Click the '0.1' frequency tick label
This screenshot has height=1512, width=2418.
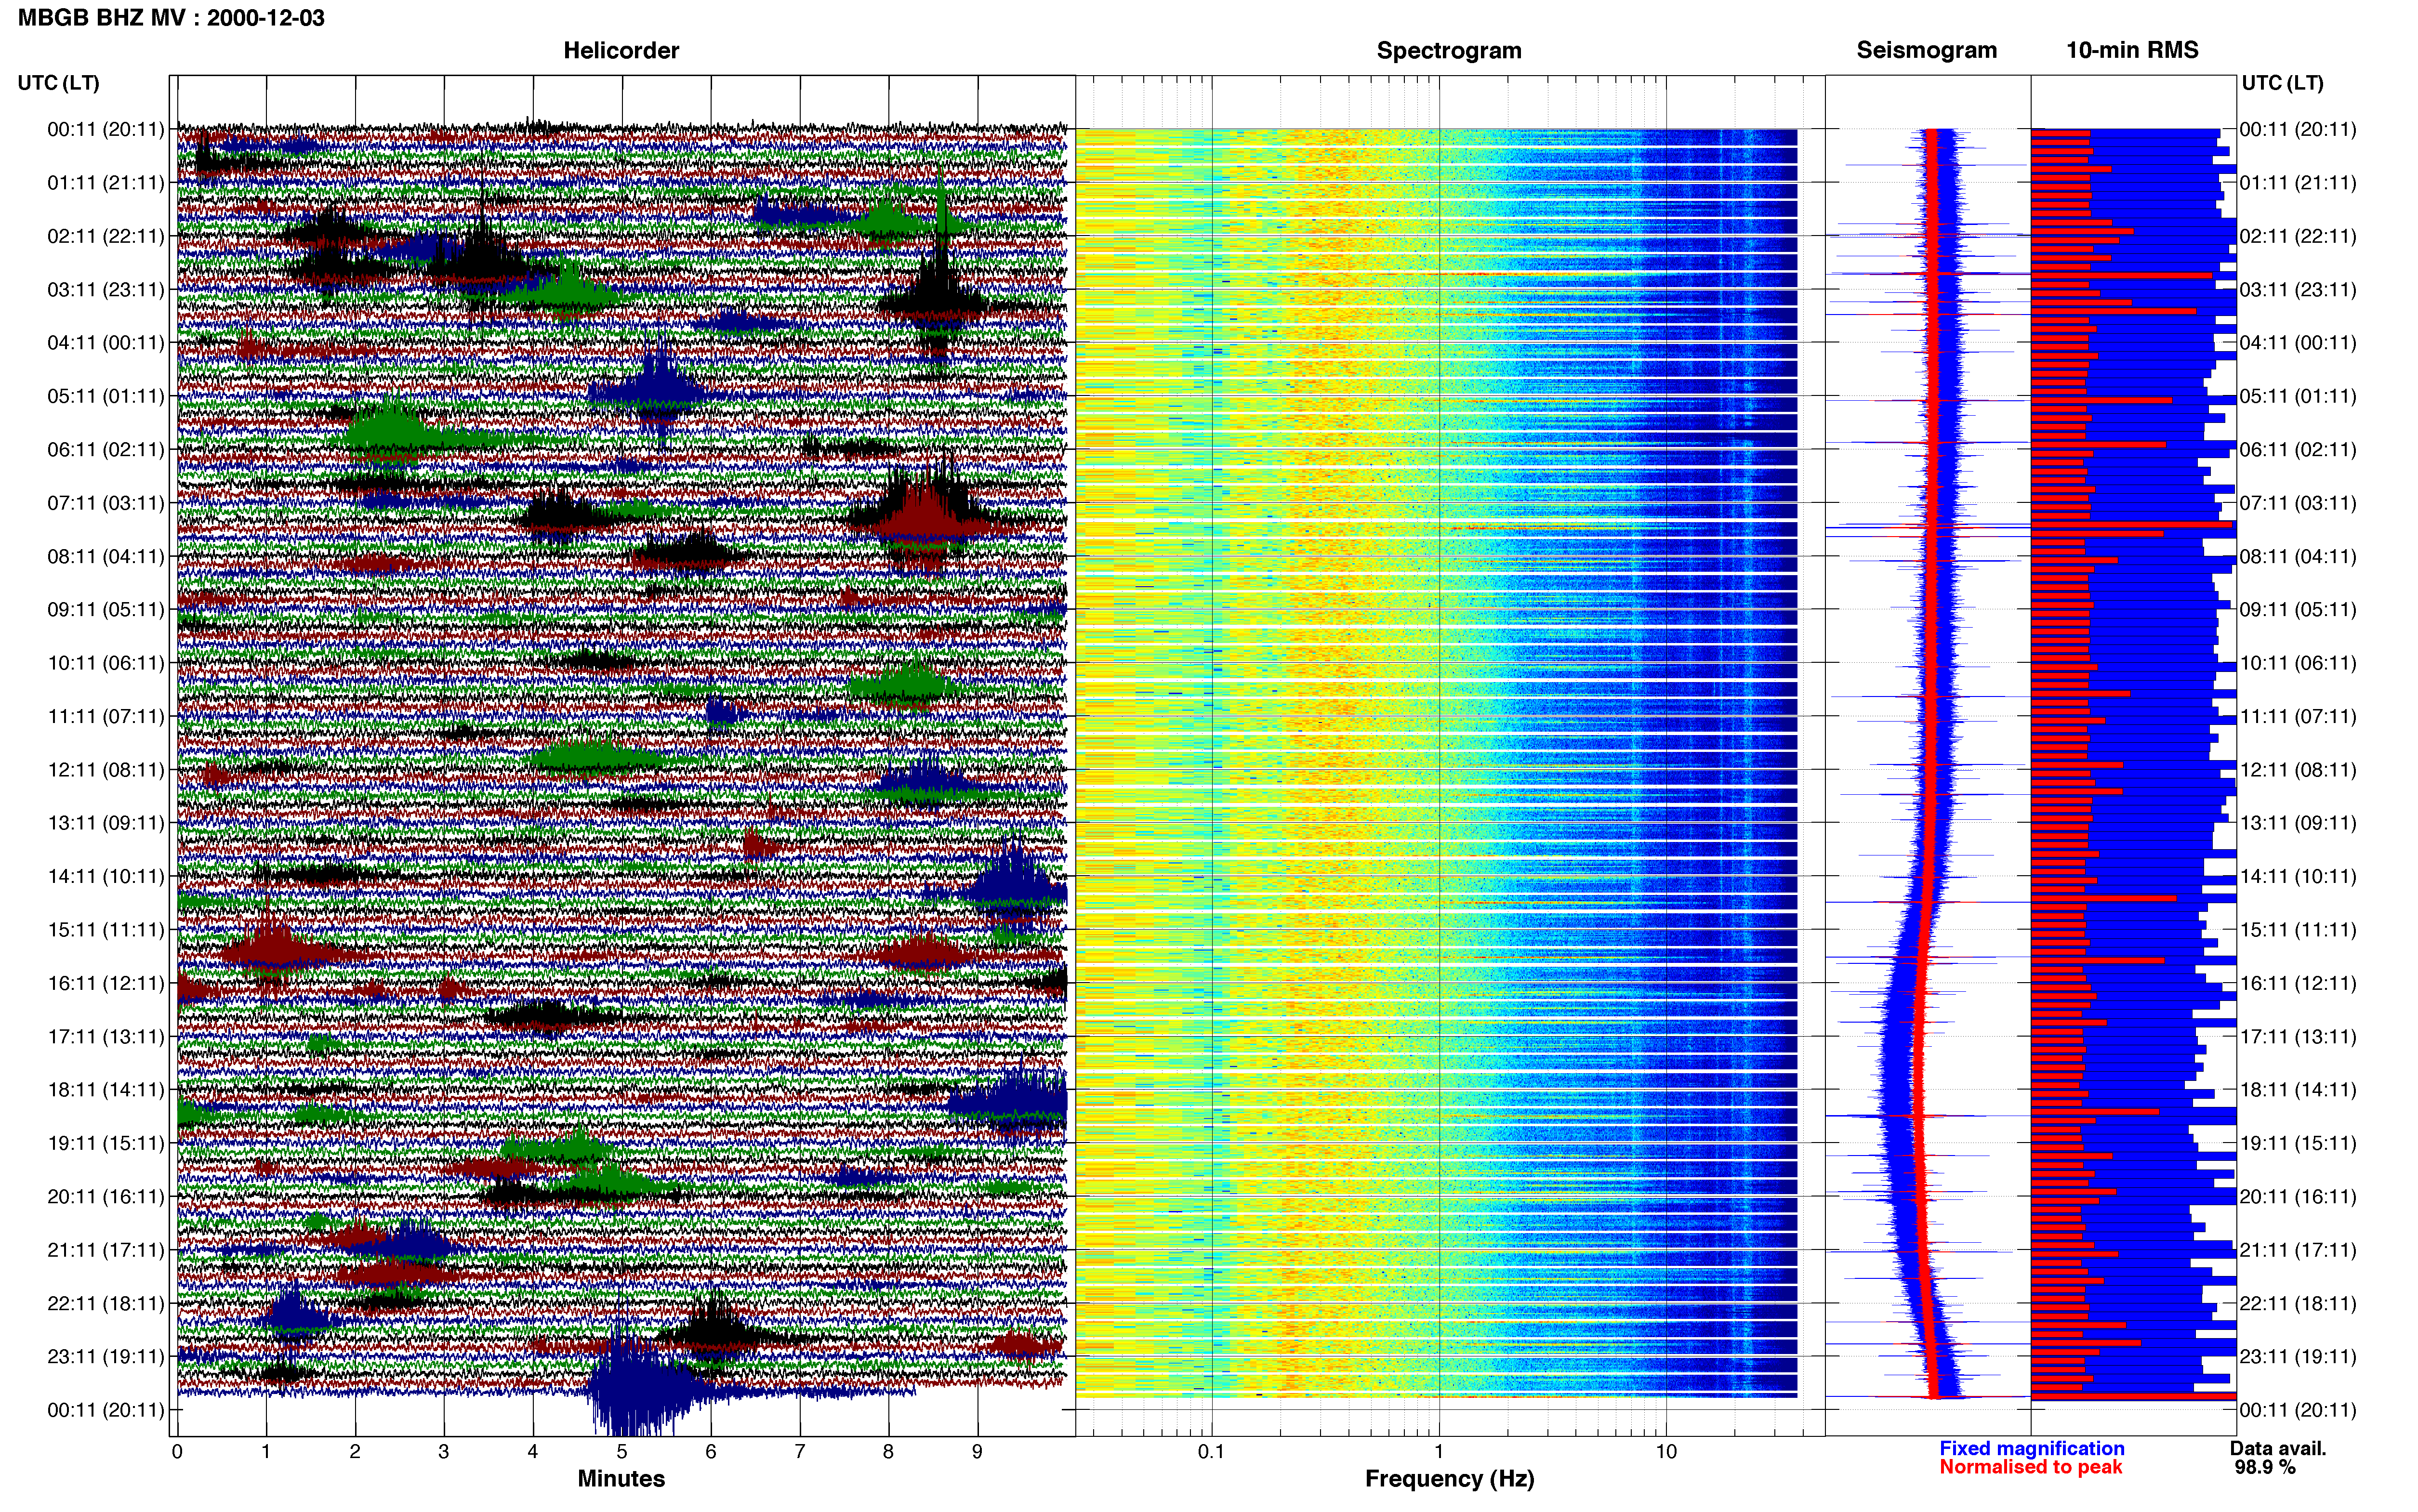pos(1211,1451)
